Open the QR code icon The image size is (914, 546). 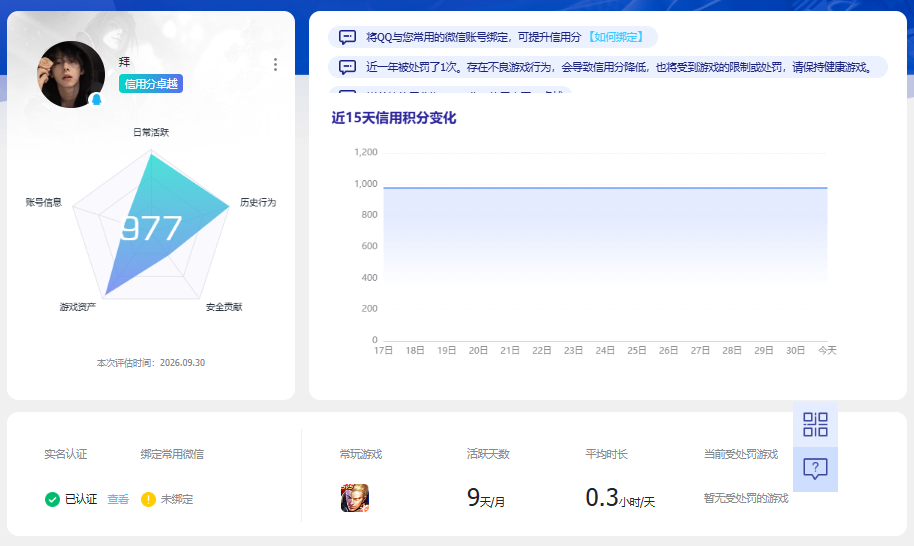point(815,424)
